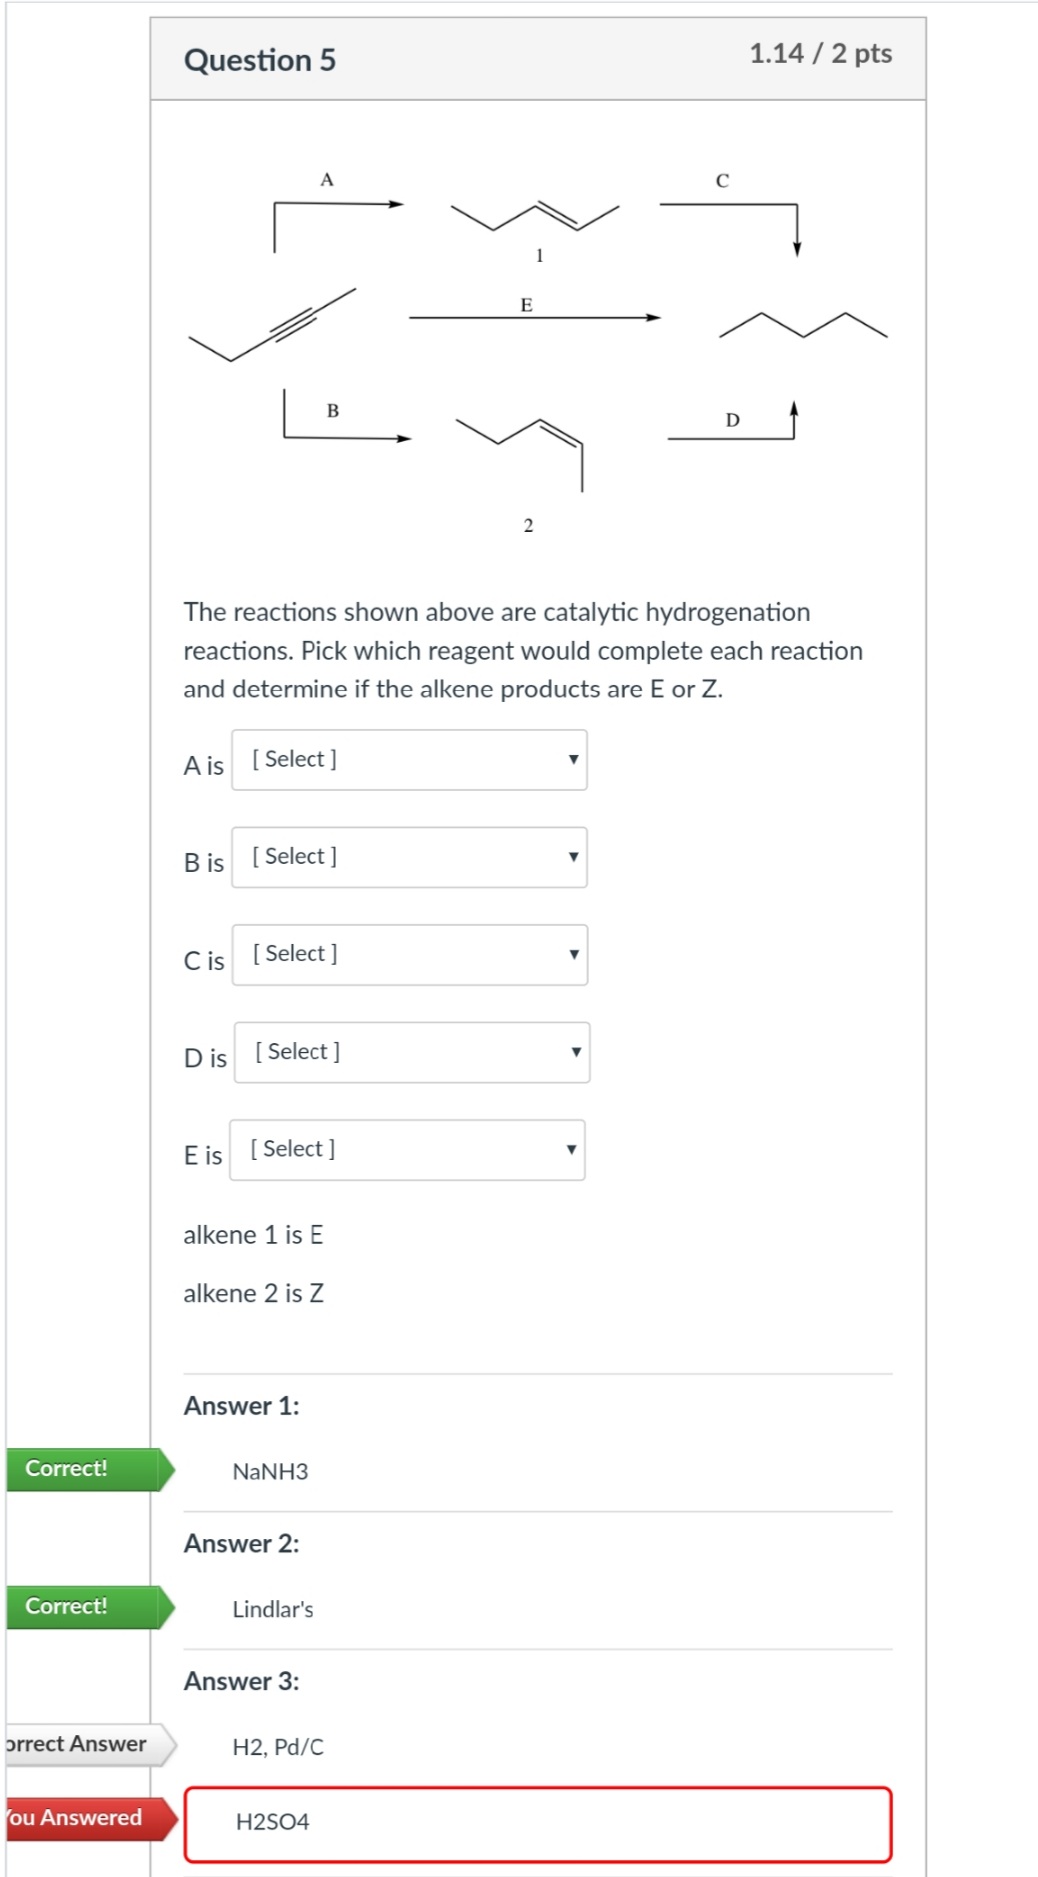This screenshot has width=1038, height=1877.
Task: Open the 'D is' select dropdown
Action: click(412, 1052)
